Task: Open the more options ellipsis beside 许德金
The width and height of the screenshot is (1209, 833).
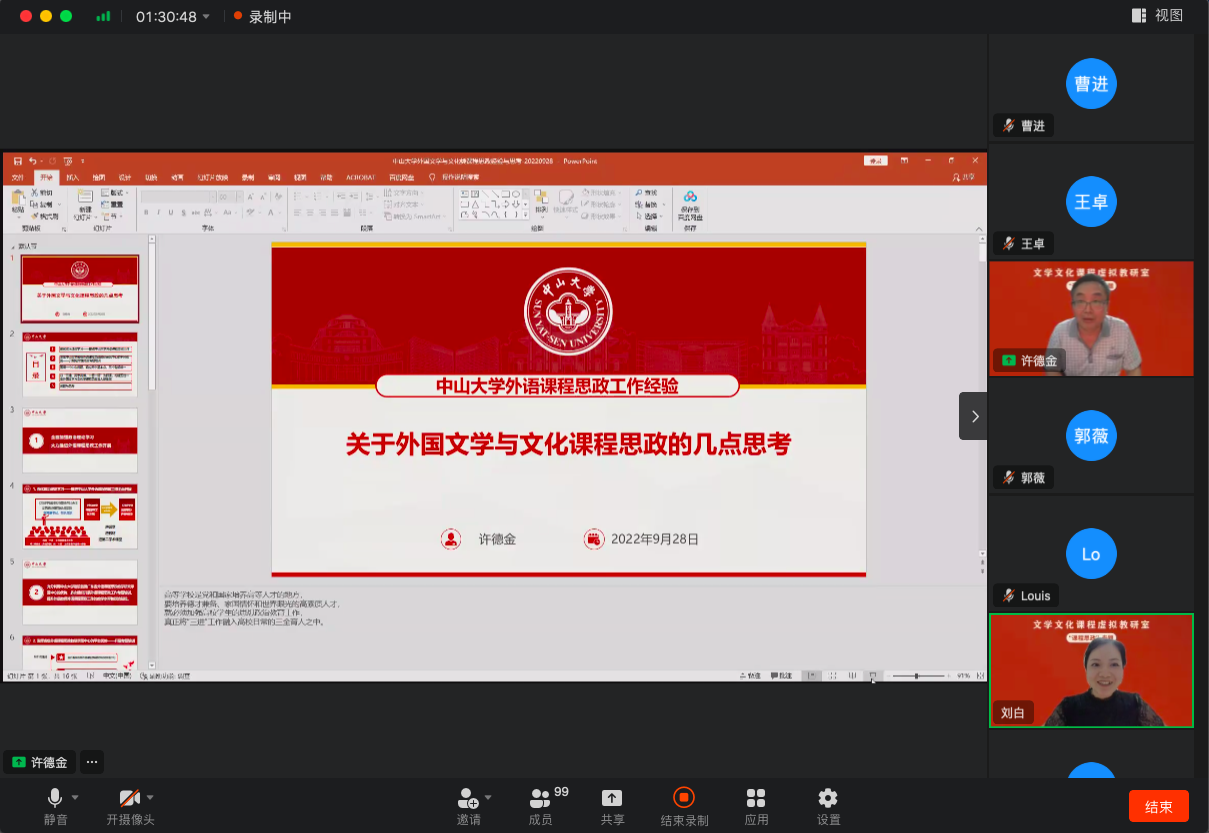Action: 92,762
